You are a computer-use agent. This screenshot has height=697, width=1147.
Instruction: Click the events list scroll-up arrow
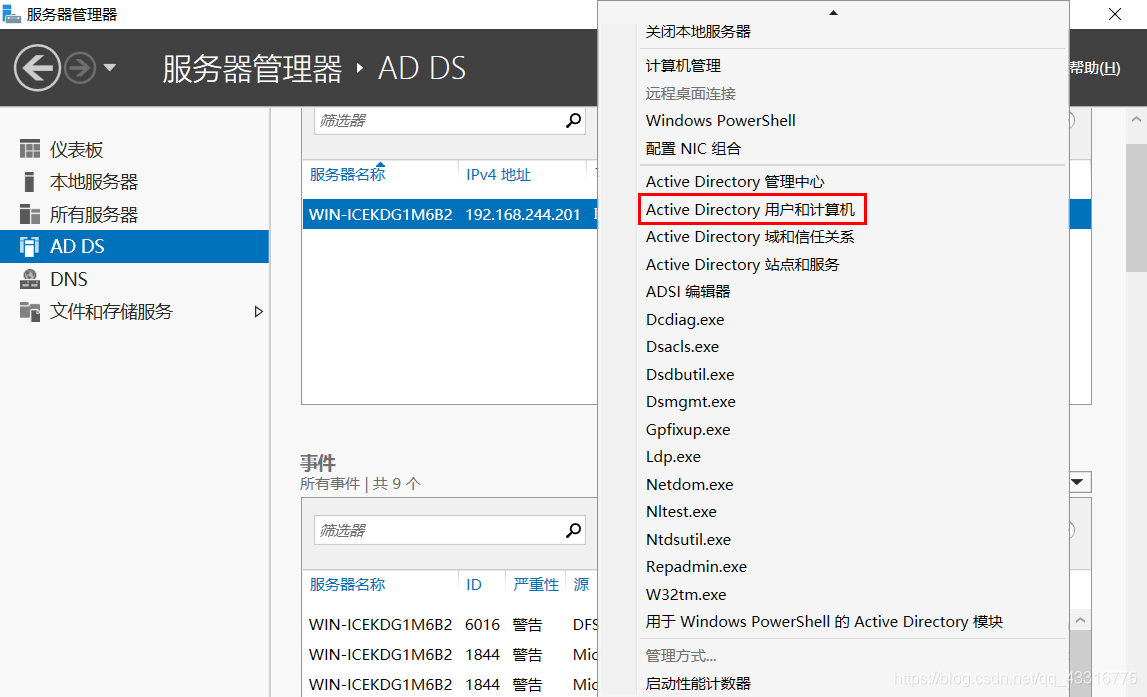1080,620
